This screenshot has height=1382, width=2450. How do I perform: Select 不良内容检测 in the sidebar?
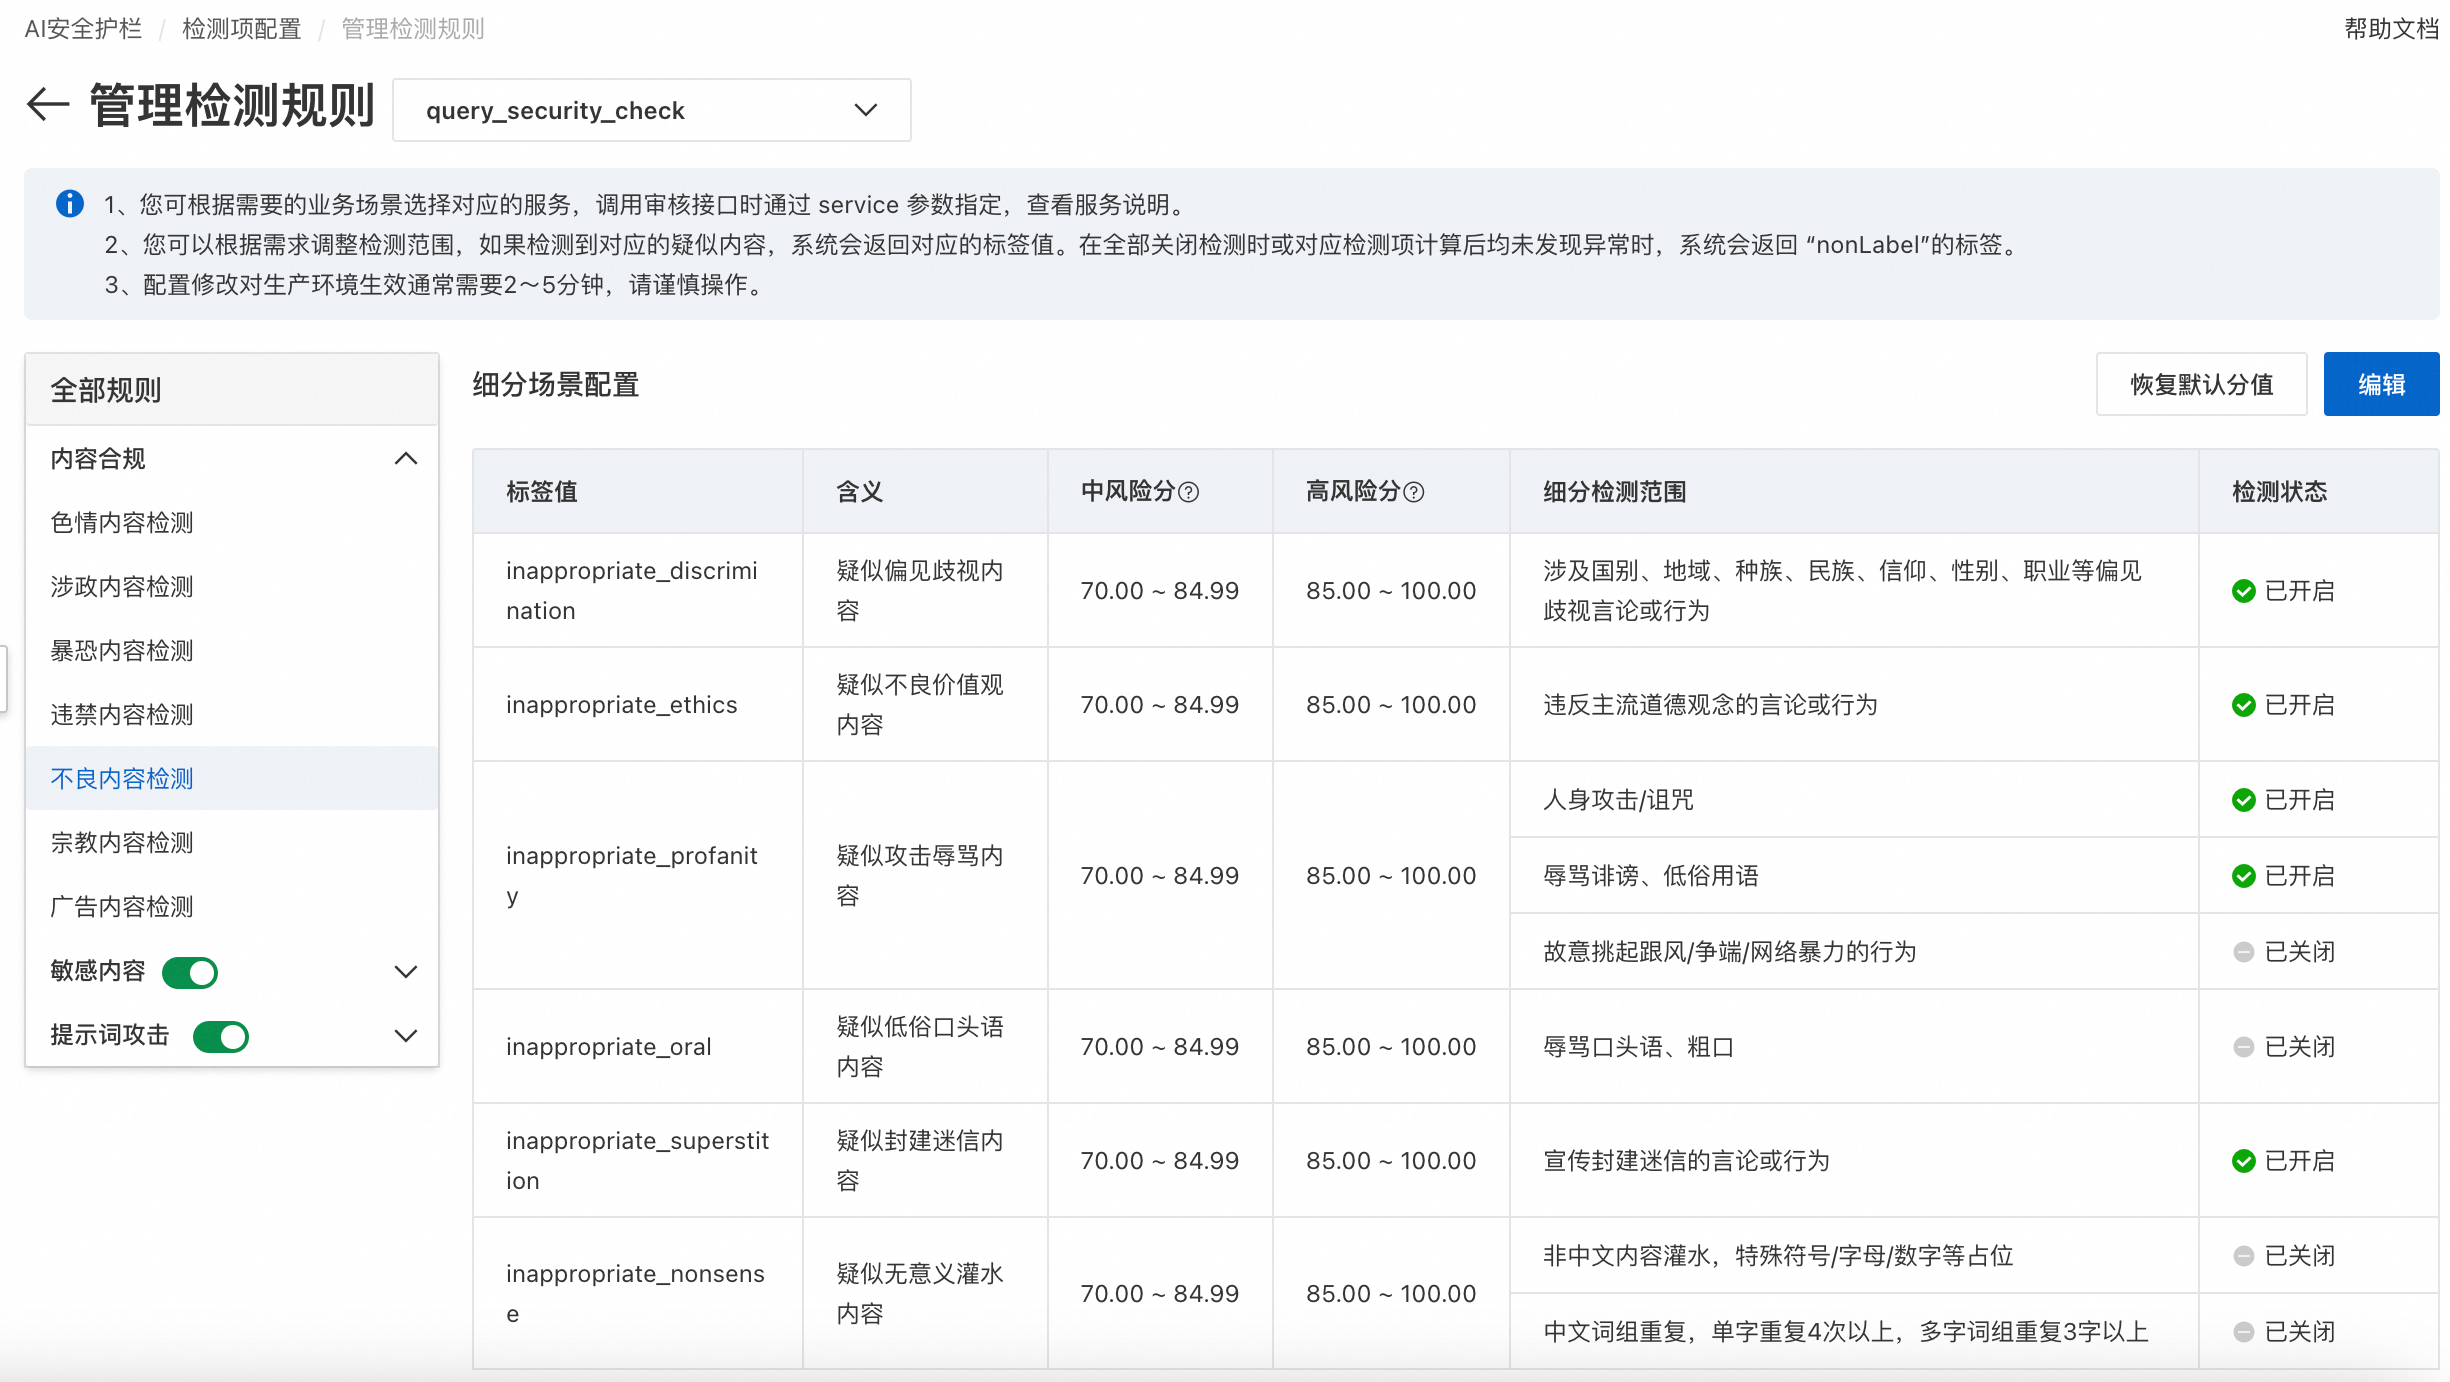tap(232, 779)
